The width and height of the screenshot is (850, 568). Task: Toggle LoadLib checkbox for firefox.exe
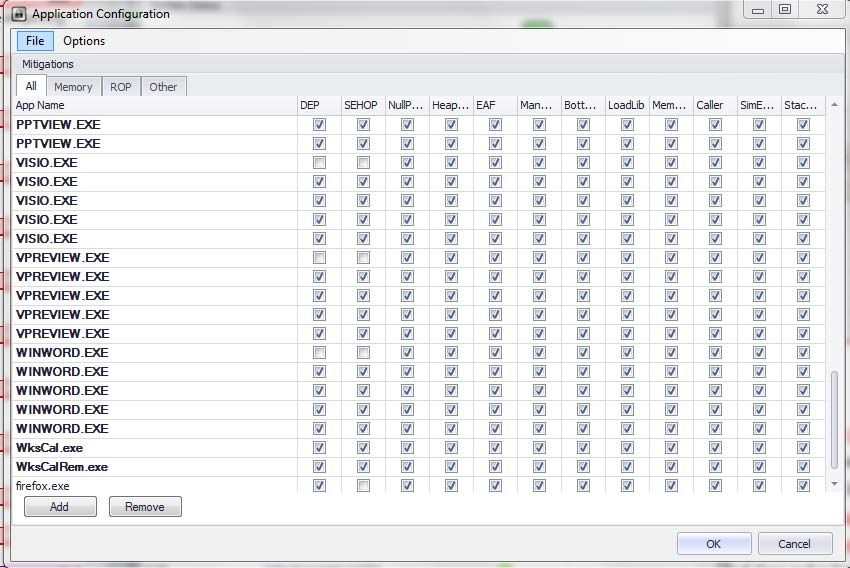[x=627, y=486]
